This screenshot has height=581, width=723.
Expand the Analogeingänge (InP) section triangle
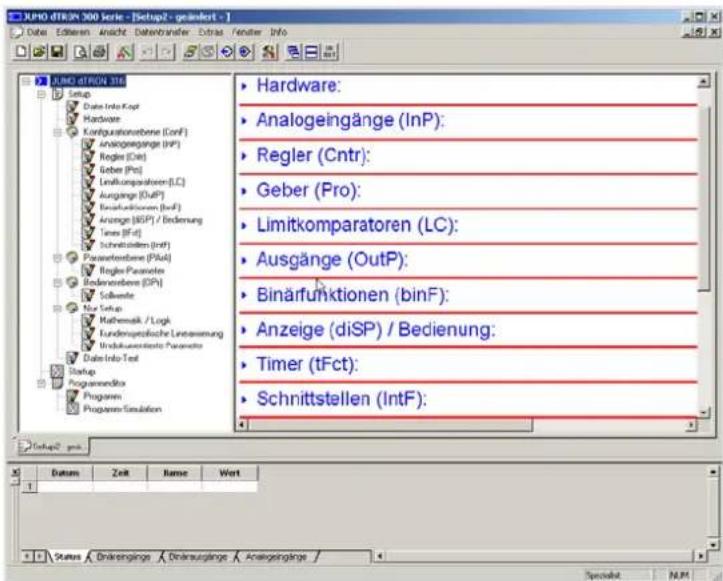[x=244, y=121]
